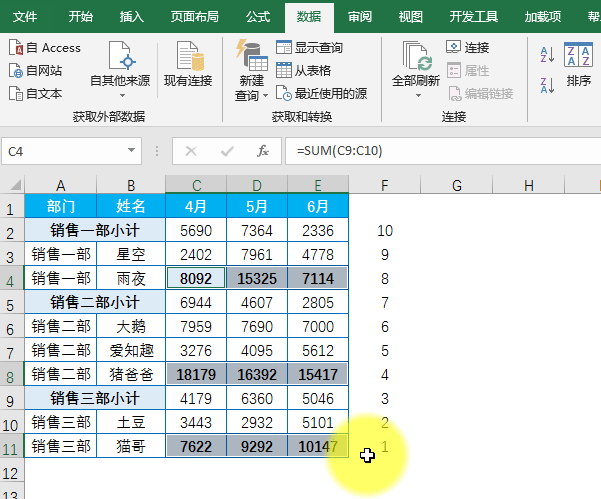Expand the 新建查询 dropdown

[x=265, y=97]
